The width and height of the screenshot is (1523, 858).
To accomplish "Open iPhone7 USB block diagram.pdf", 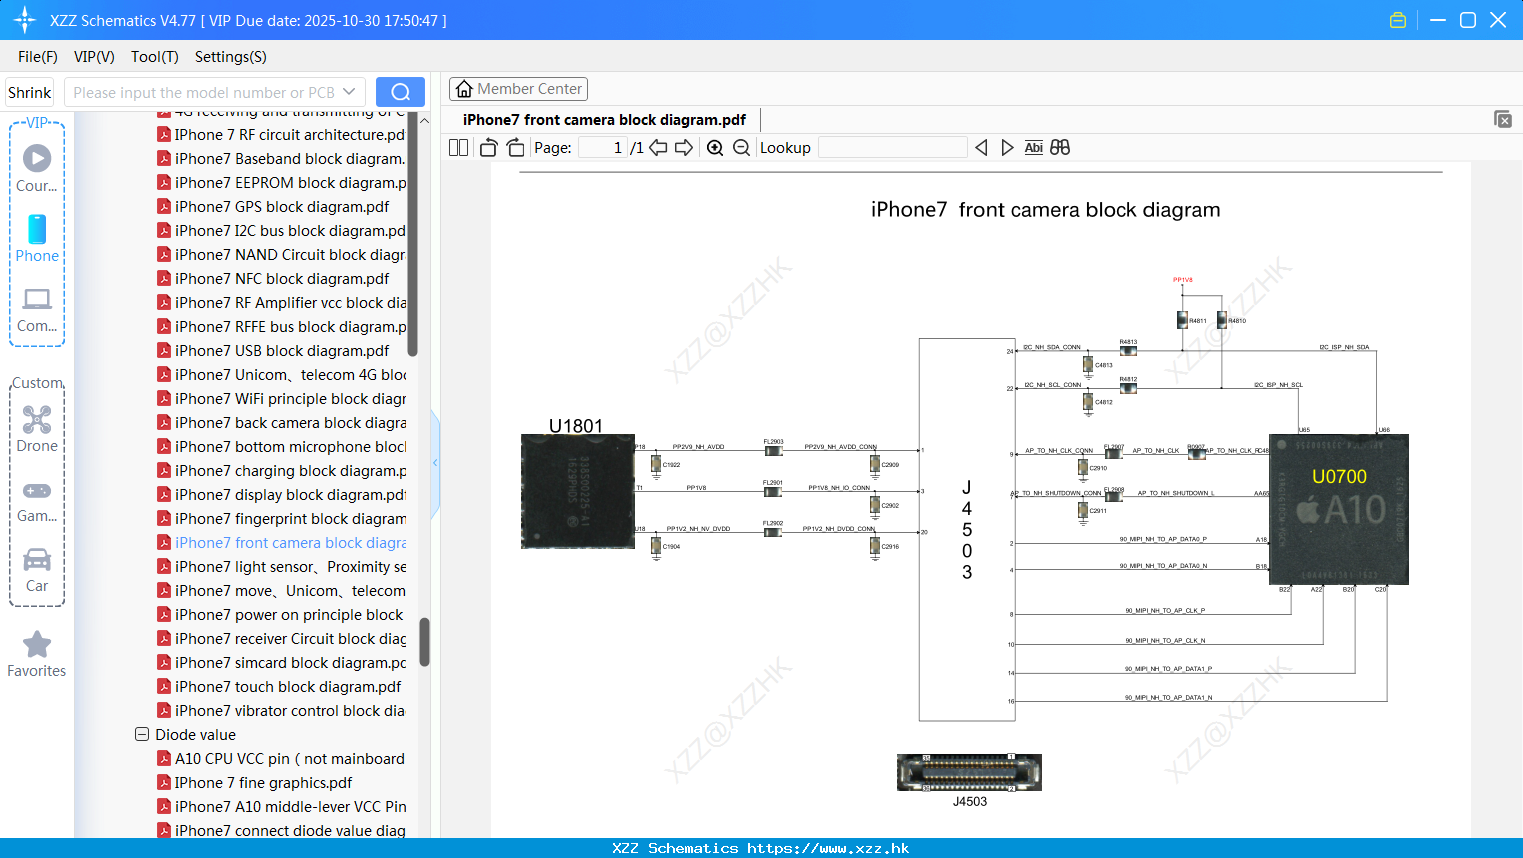I will pos(273,351).
